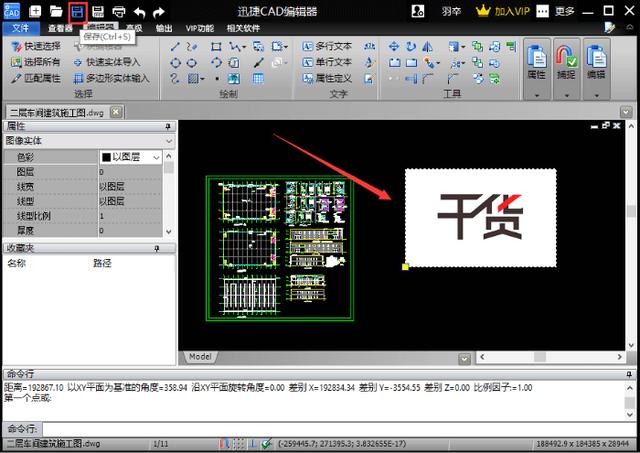Select the Helix drawing tool
Viewport: 640px width, 453px height.
[x=175, y=78]
